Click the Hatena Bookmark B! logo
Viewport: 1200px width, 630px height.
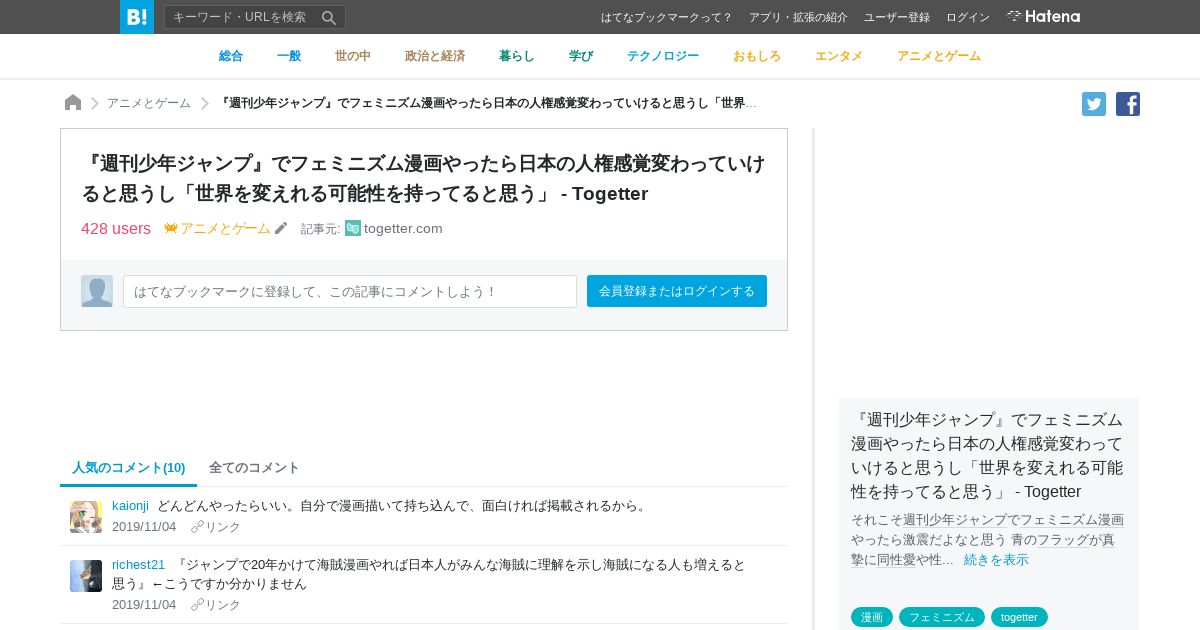pos(137,17)
